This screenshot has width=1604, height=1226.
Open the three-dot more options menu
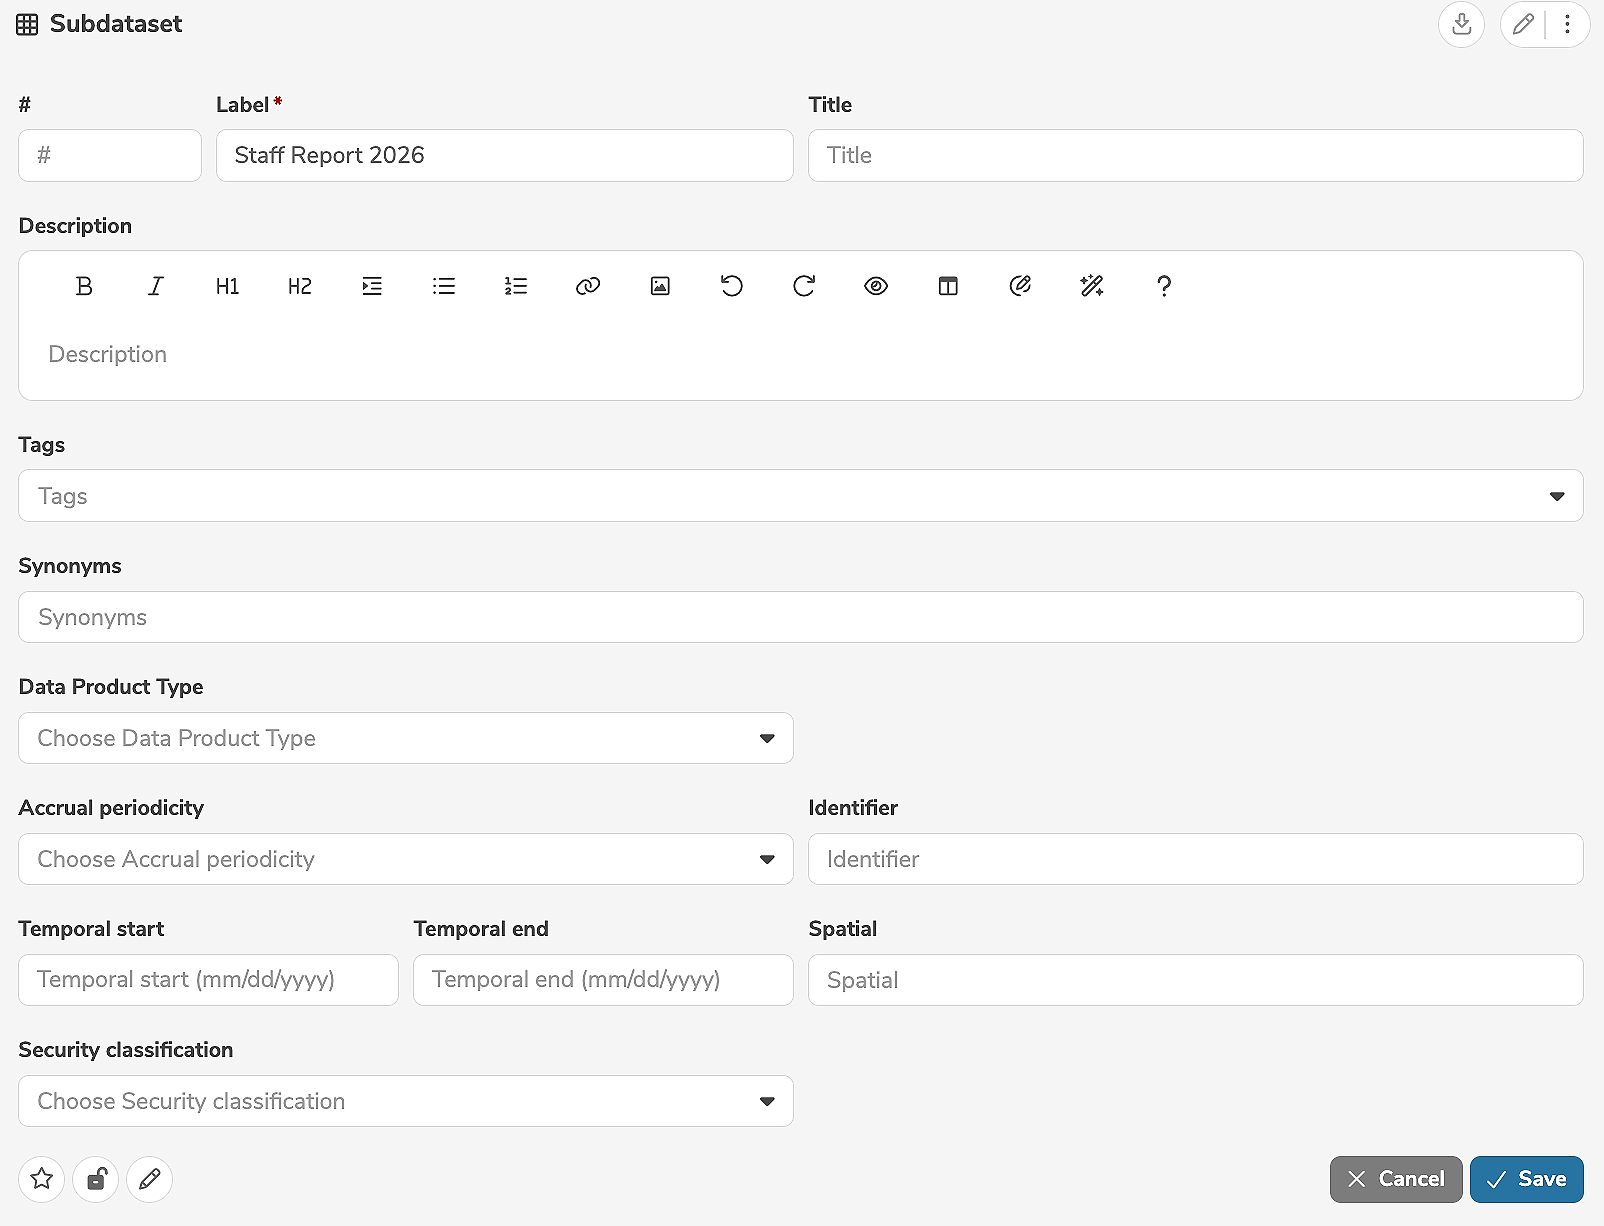(1567, 24)
